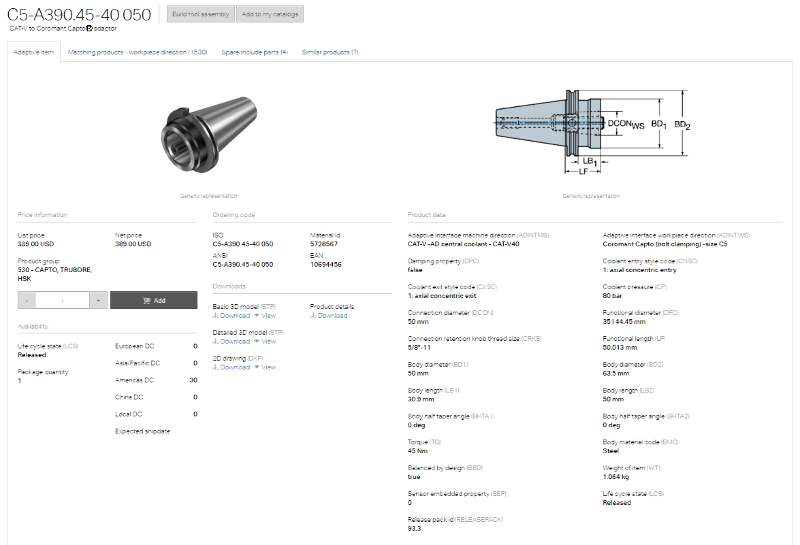Click download icon under Product details
Screen dimensions: 800x545
pyautogui.click(x=313, y=315)
